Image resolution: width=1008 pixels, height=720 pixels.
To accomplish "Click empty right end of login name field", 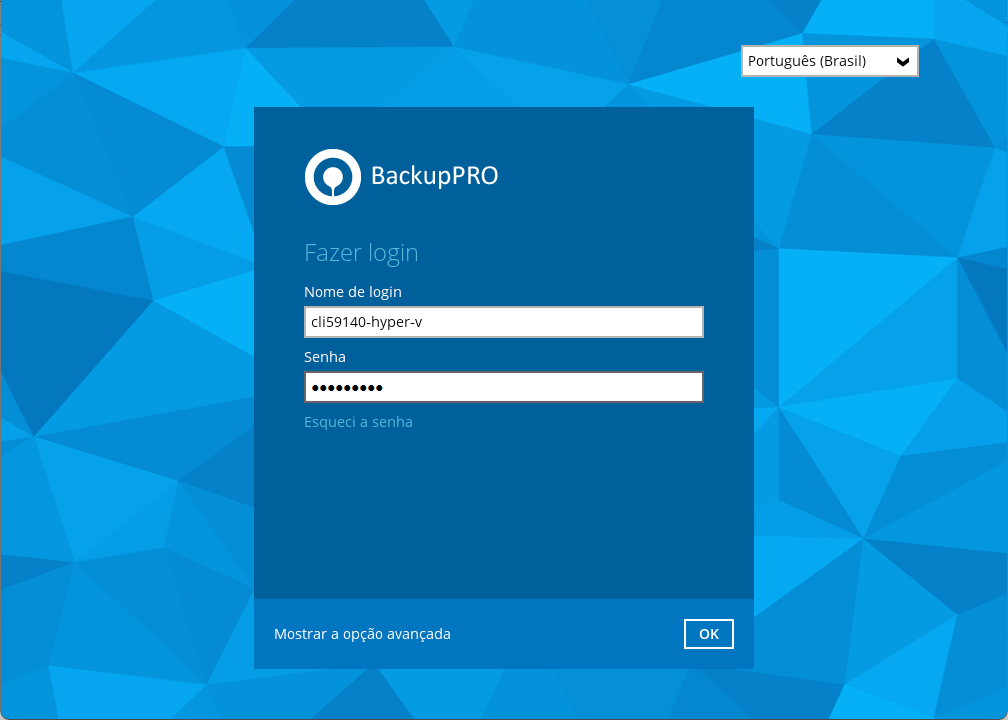I will pyautogui.click(x=640, y=322).
